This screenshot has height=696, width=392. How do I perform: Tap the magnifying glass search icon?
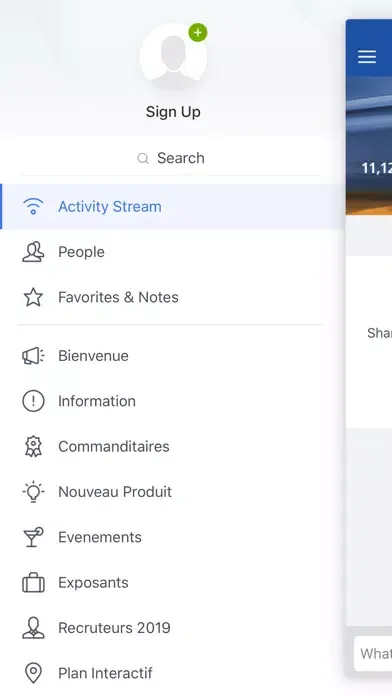click(143, 158)
